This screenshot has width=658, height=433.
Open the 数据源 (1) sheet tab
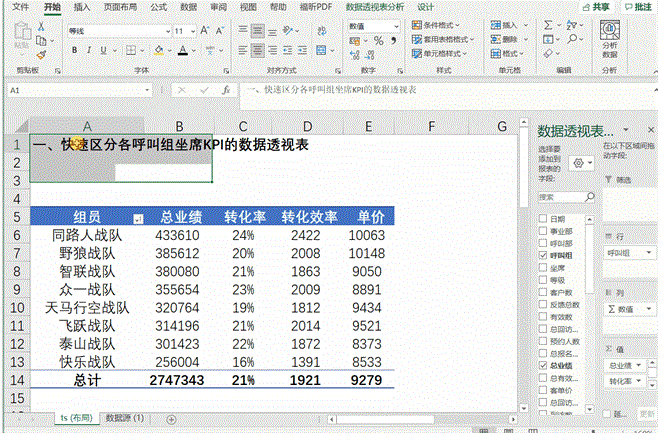point(126,418)
